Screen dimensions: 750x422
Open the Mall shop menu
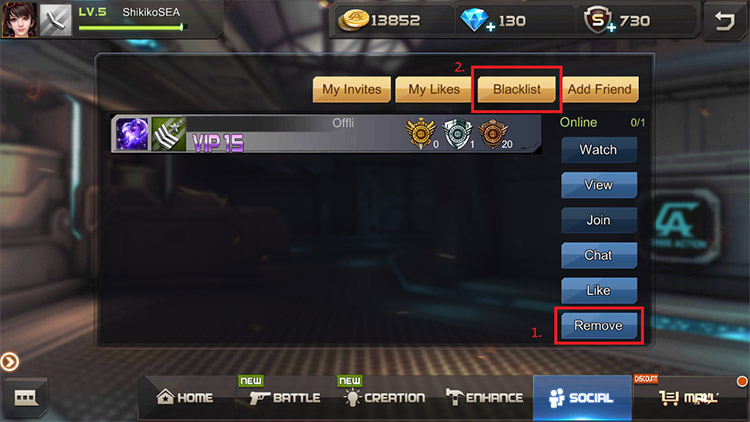point(687,397)
